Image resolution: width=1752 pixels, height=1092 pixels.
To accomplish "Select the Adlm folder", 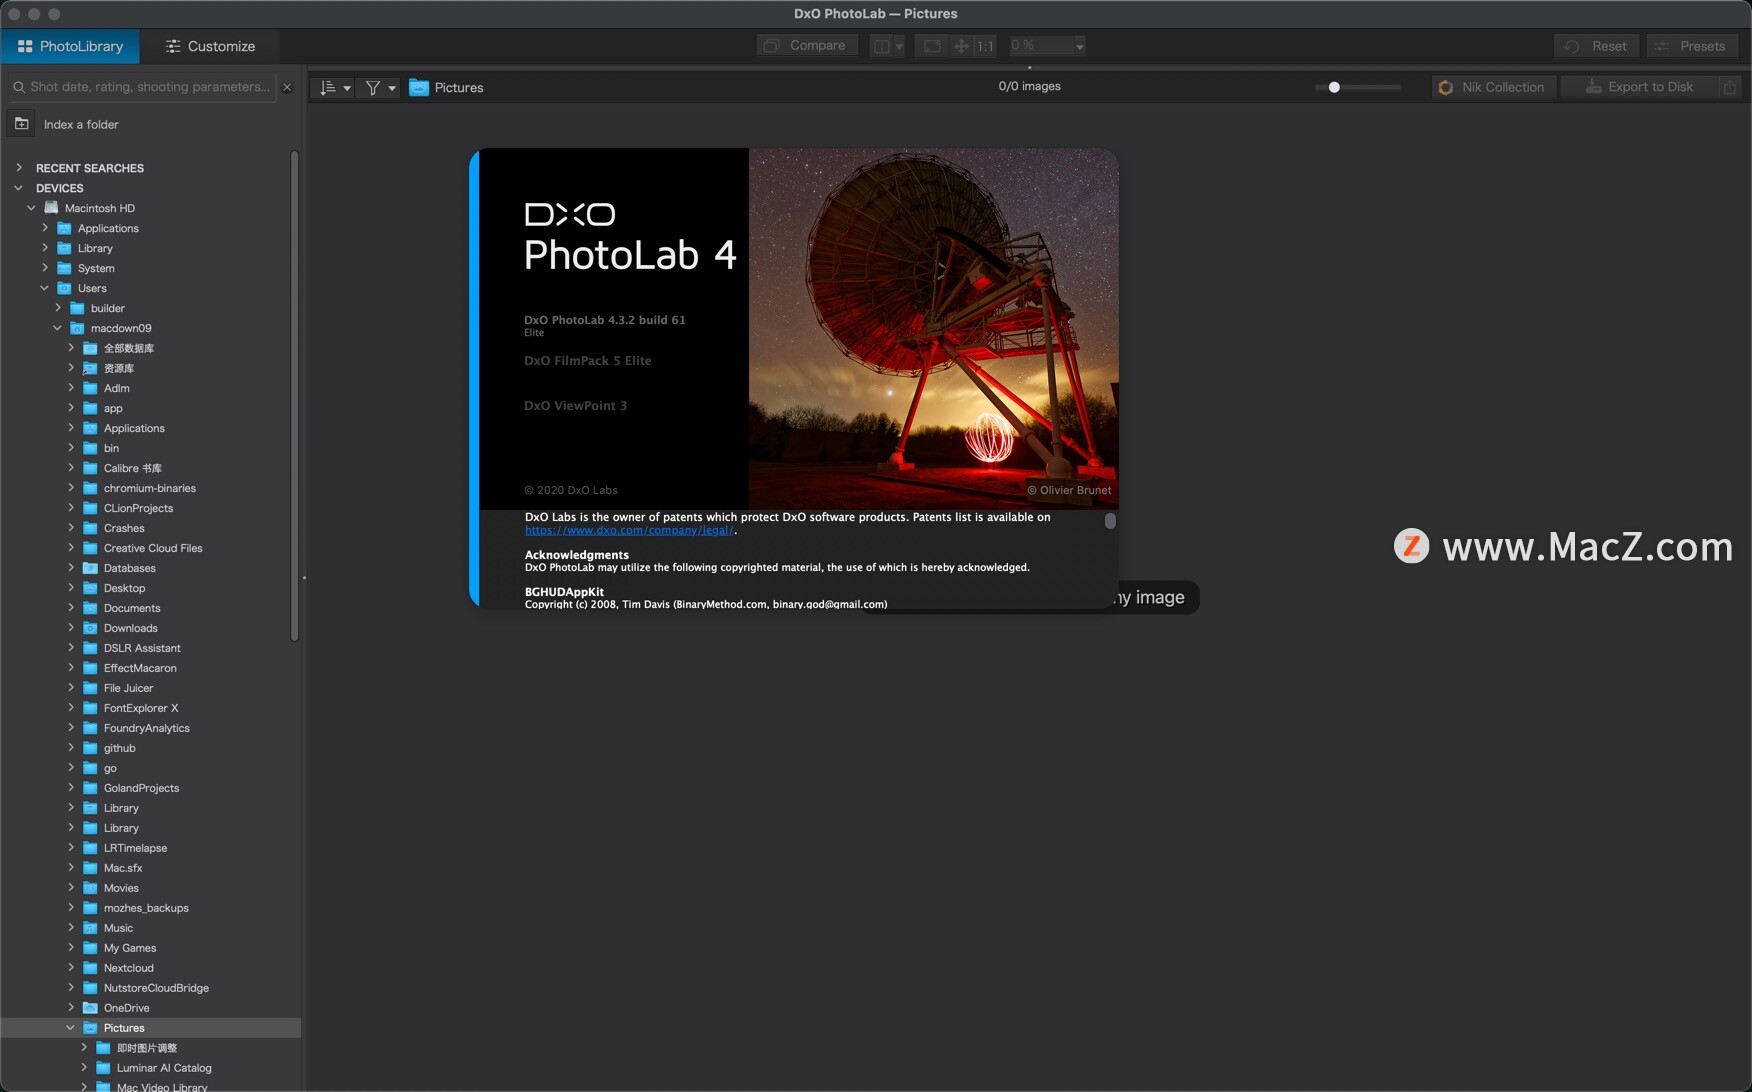I will pyautogui.click(x=116, y=388).
